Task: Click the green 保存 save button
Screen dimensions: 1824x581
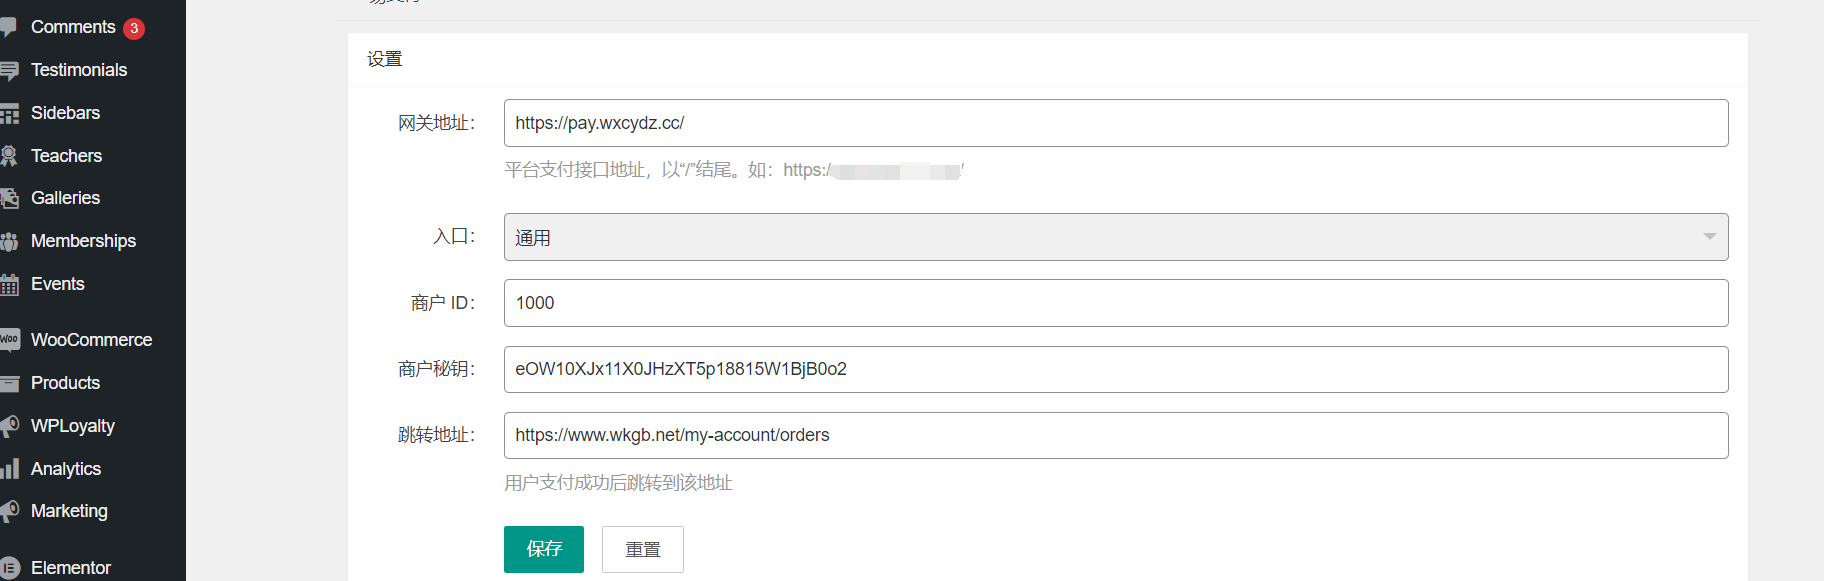Action: (x=543, y=549)
